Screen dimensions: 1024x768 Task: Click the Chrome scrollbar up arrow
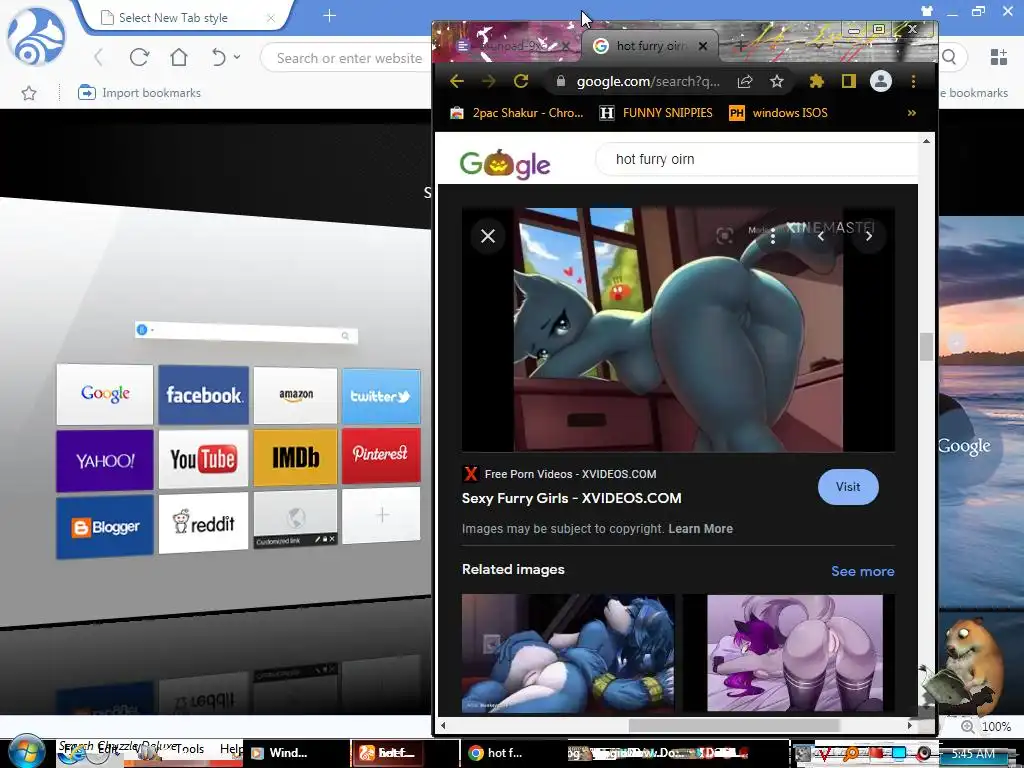926,140
